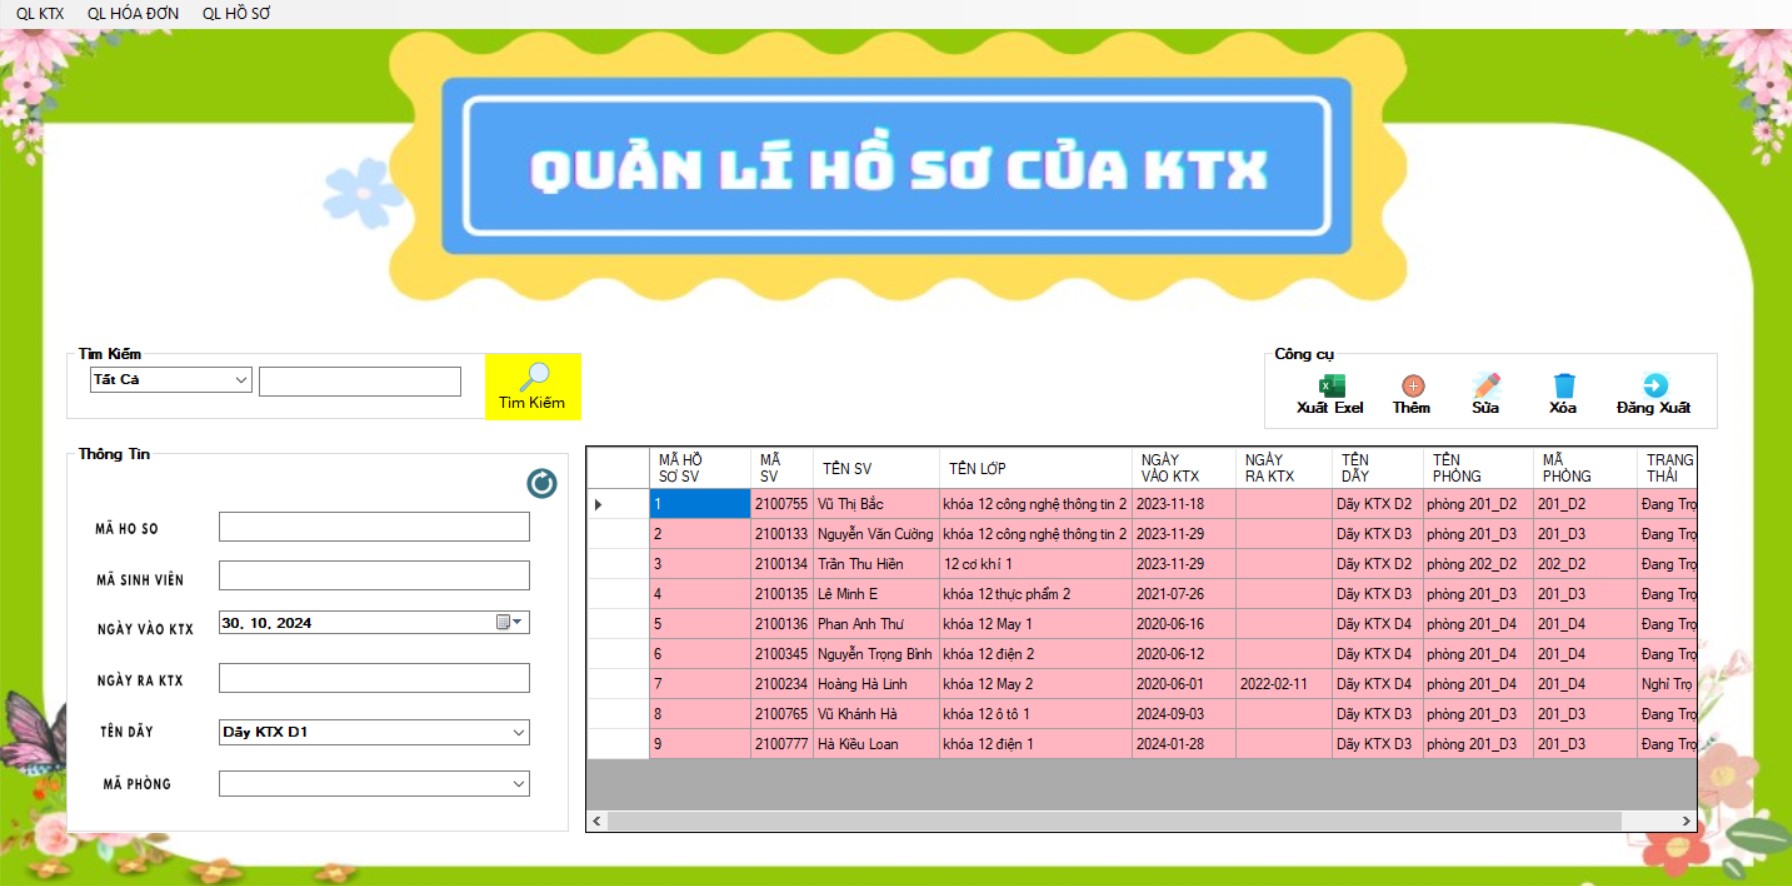Select cell Hoàng Hà Linh
The image size is (1792, 886).
pos(876,684)
